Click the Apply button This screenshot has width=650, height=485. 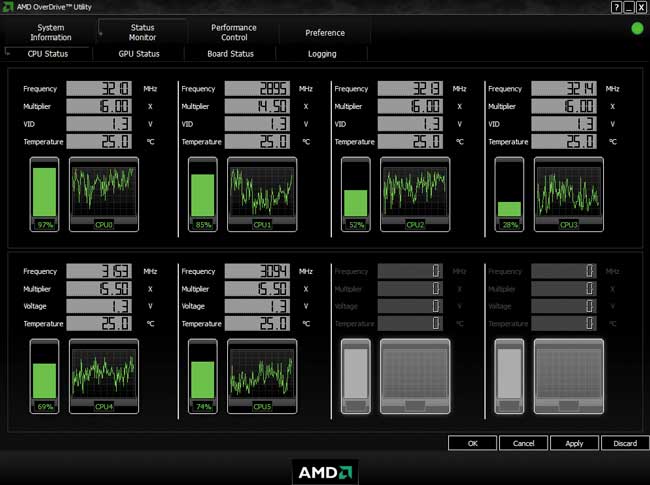[x=574, y=443]
